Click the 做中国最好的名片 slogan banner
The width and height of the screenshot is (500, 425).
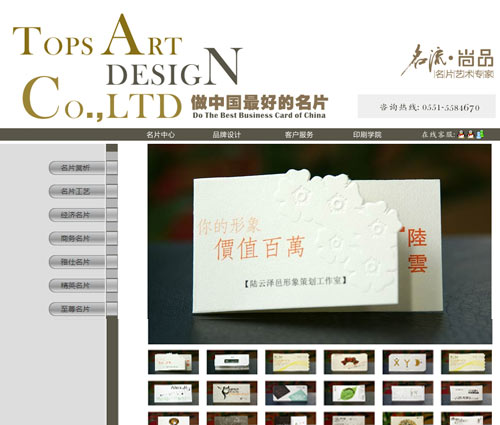[x=259, y=107]
